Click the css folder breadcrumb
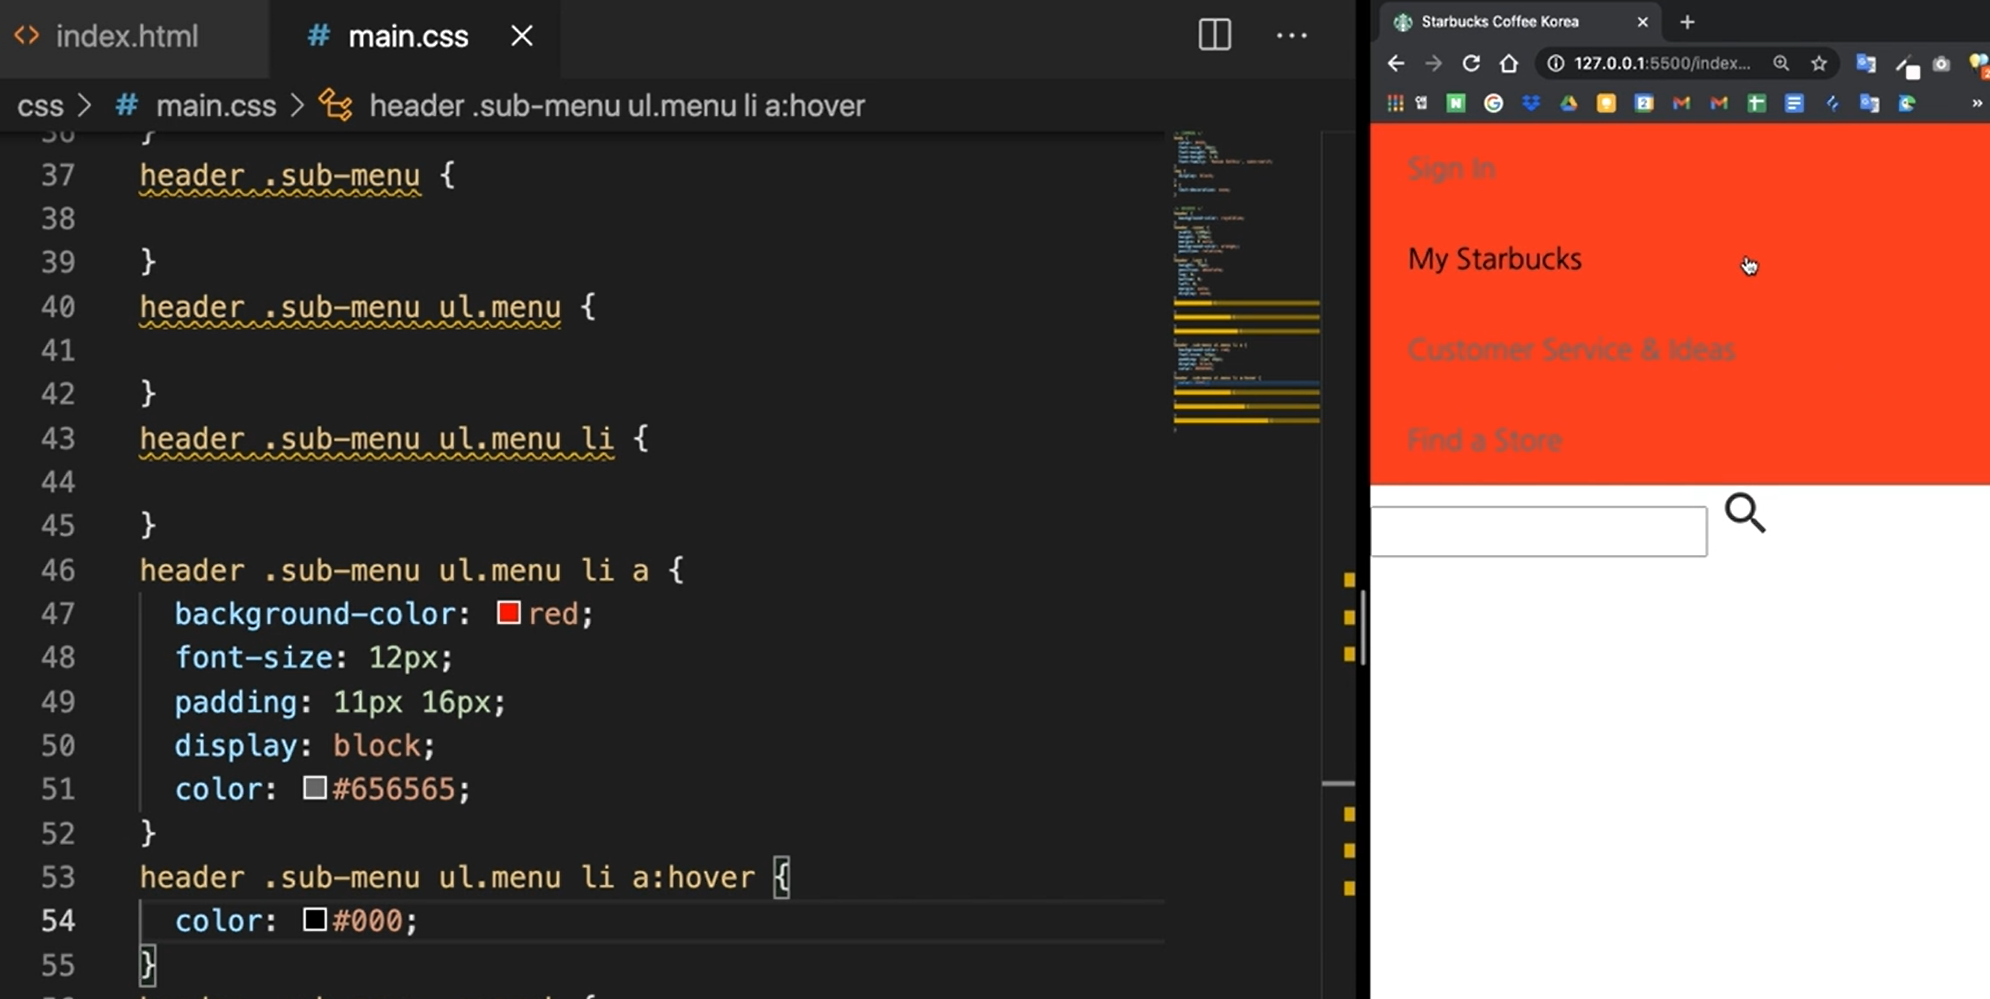Viewport: 1990px width, 999px height. (40, 105)
